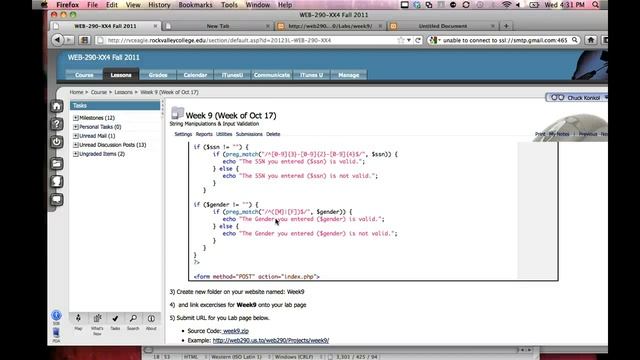Click the profile head sidebar icon

click(56, 182)
